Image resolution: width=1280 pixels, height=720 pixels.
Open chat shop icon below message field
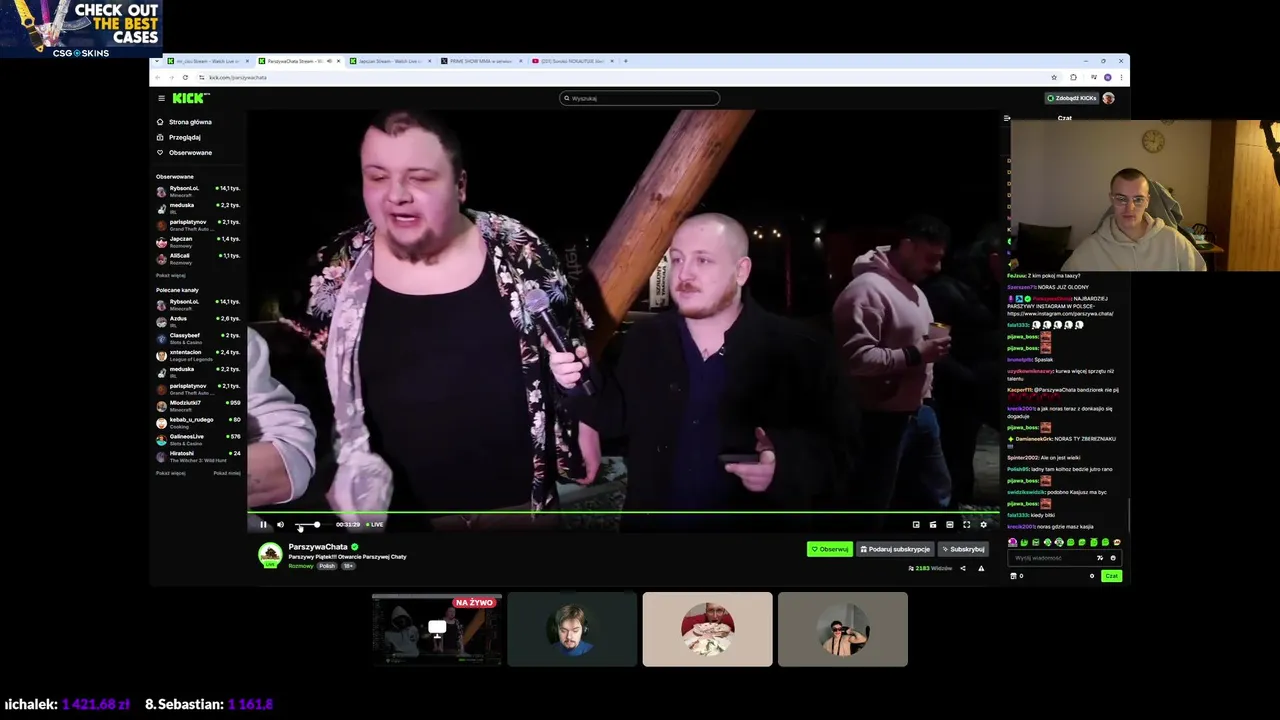pyautogui.click(x=1014, y=576)
